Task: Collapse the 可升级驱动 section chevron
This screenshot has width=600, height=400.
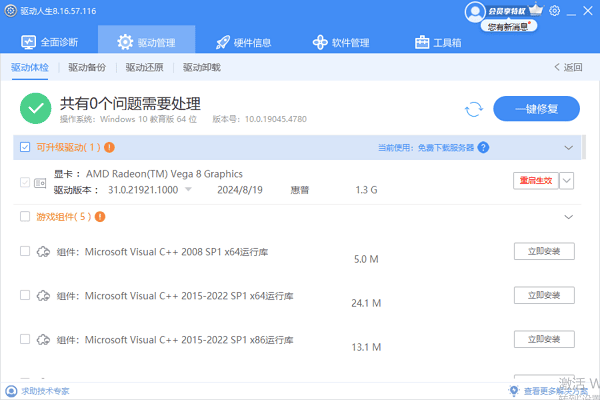Action: pos(569,148)
